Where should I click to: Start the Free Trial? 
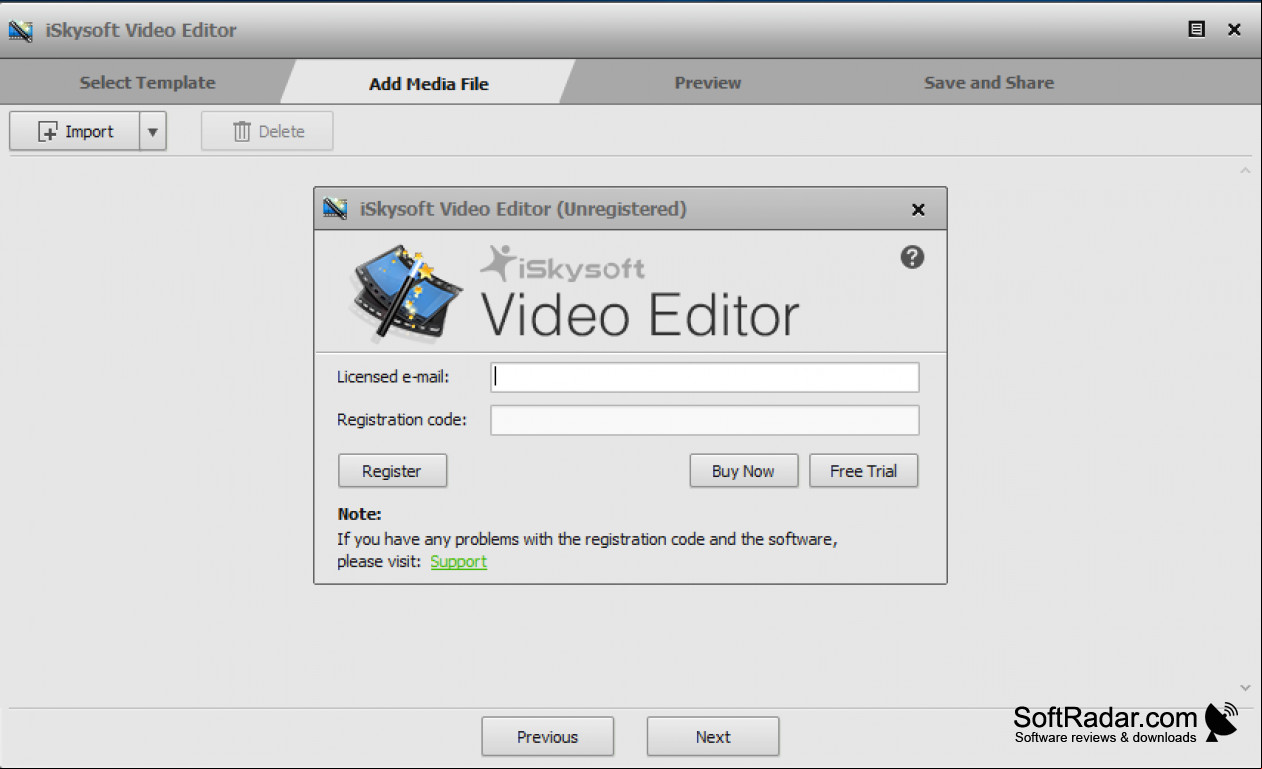tap(863, 471)
